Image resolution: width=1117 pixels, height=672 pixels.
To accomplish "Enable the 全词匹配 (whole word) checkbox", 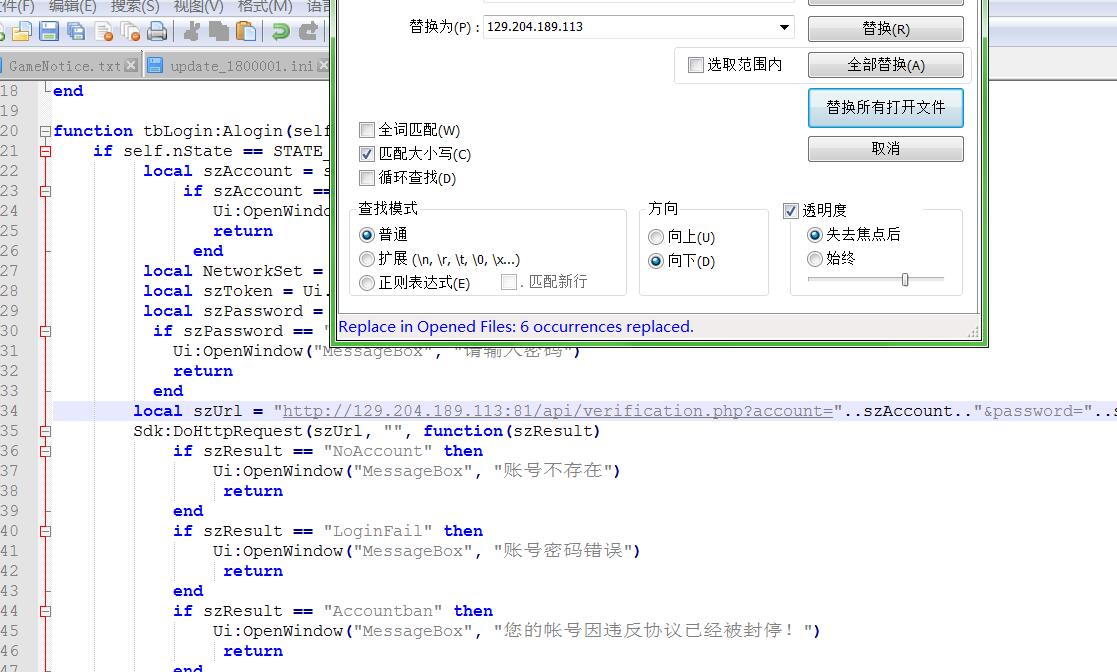I will (367, 130).
